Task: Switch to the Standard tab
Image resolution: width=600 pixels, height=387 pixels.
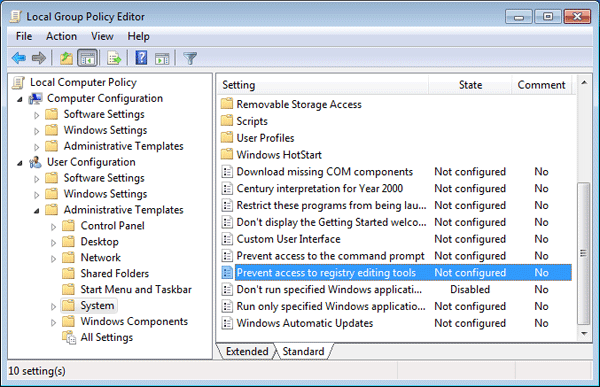Action: (x=303, y=351)
